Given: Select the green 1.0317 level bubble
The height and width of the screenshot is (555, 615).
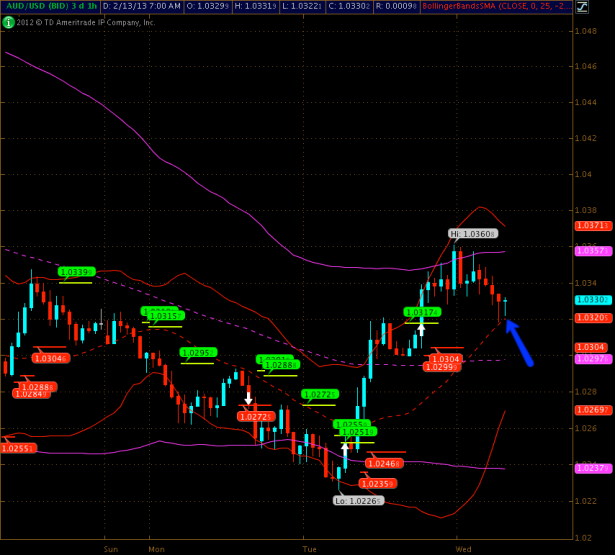Looking at the screenshot, I should point(422,312).
